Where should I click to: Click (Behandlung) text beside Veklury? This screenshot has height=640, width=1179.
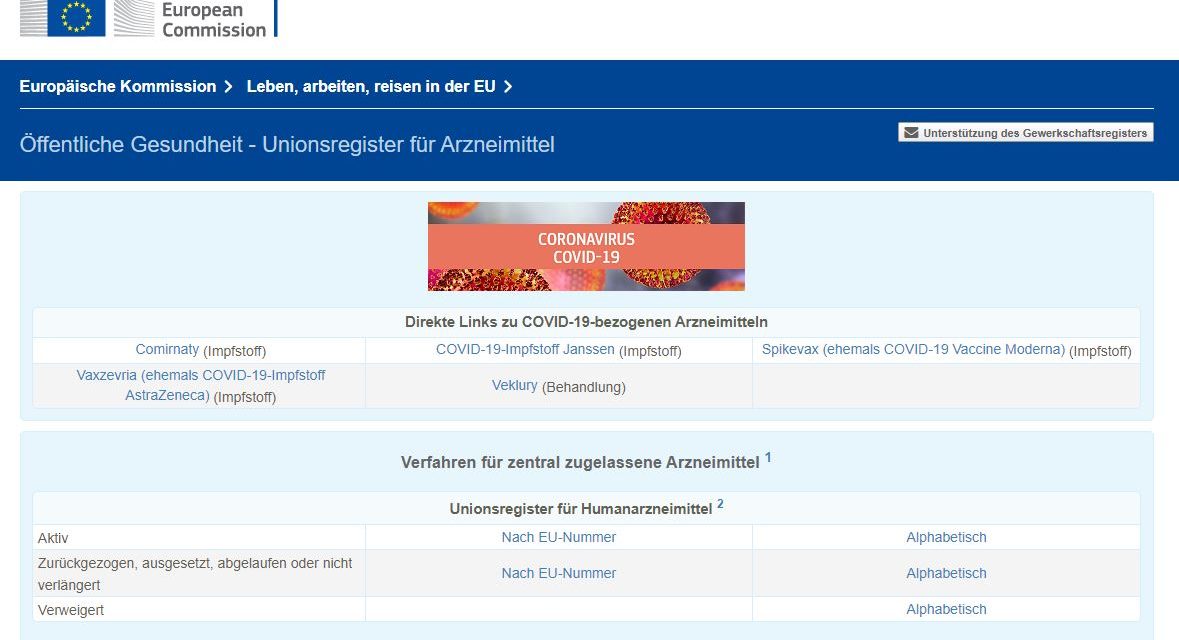583,387
